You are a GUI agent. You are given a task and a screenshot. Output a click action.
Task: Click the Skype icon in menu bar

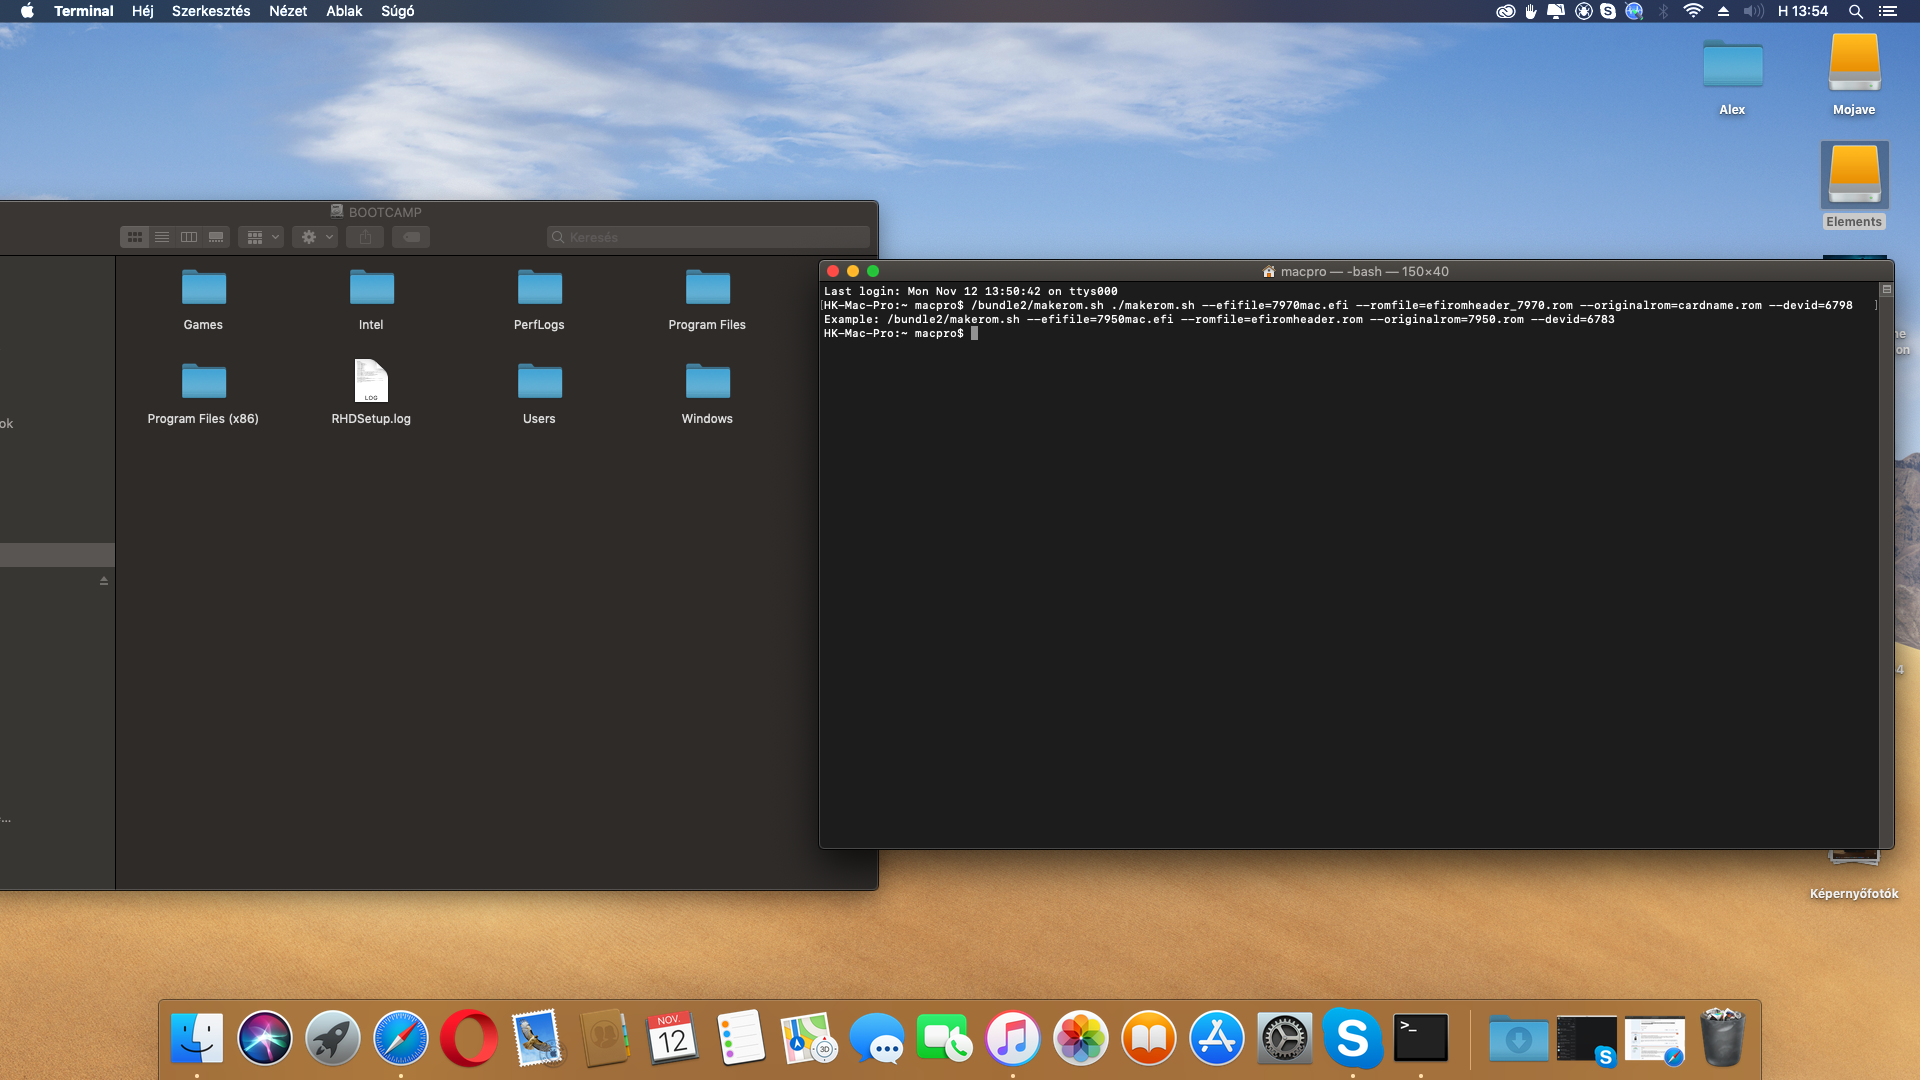pos(1608,11)
